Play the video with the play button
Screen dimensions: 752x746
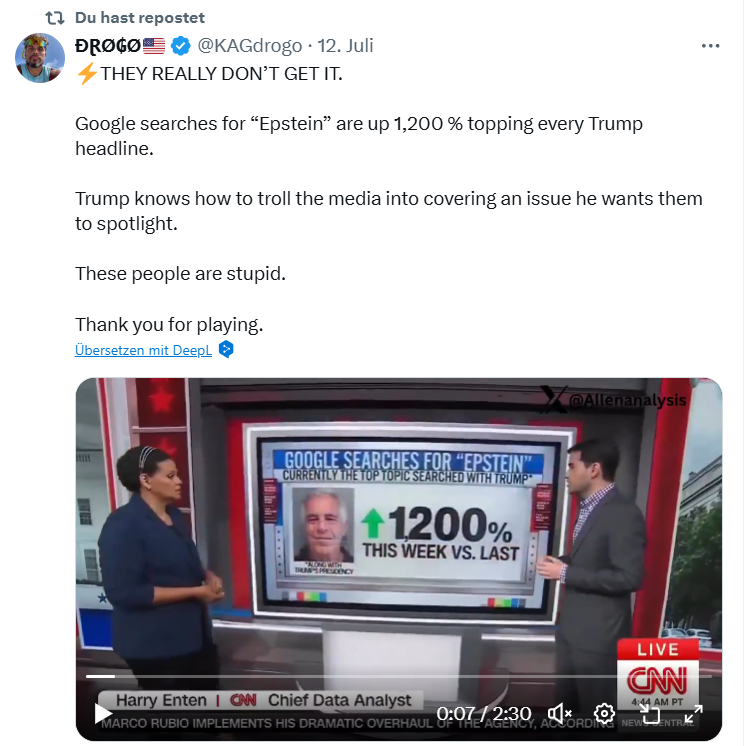pos(102,713)
